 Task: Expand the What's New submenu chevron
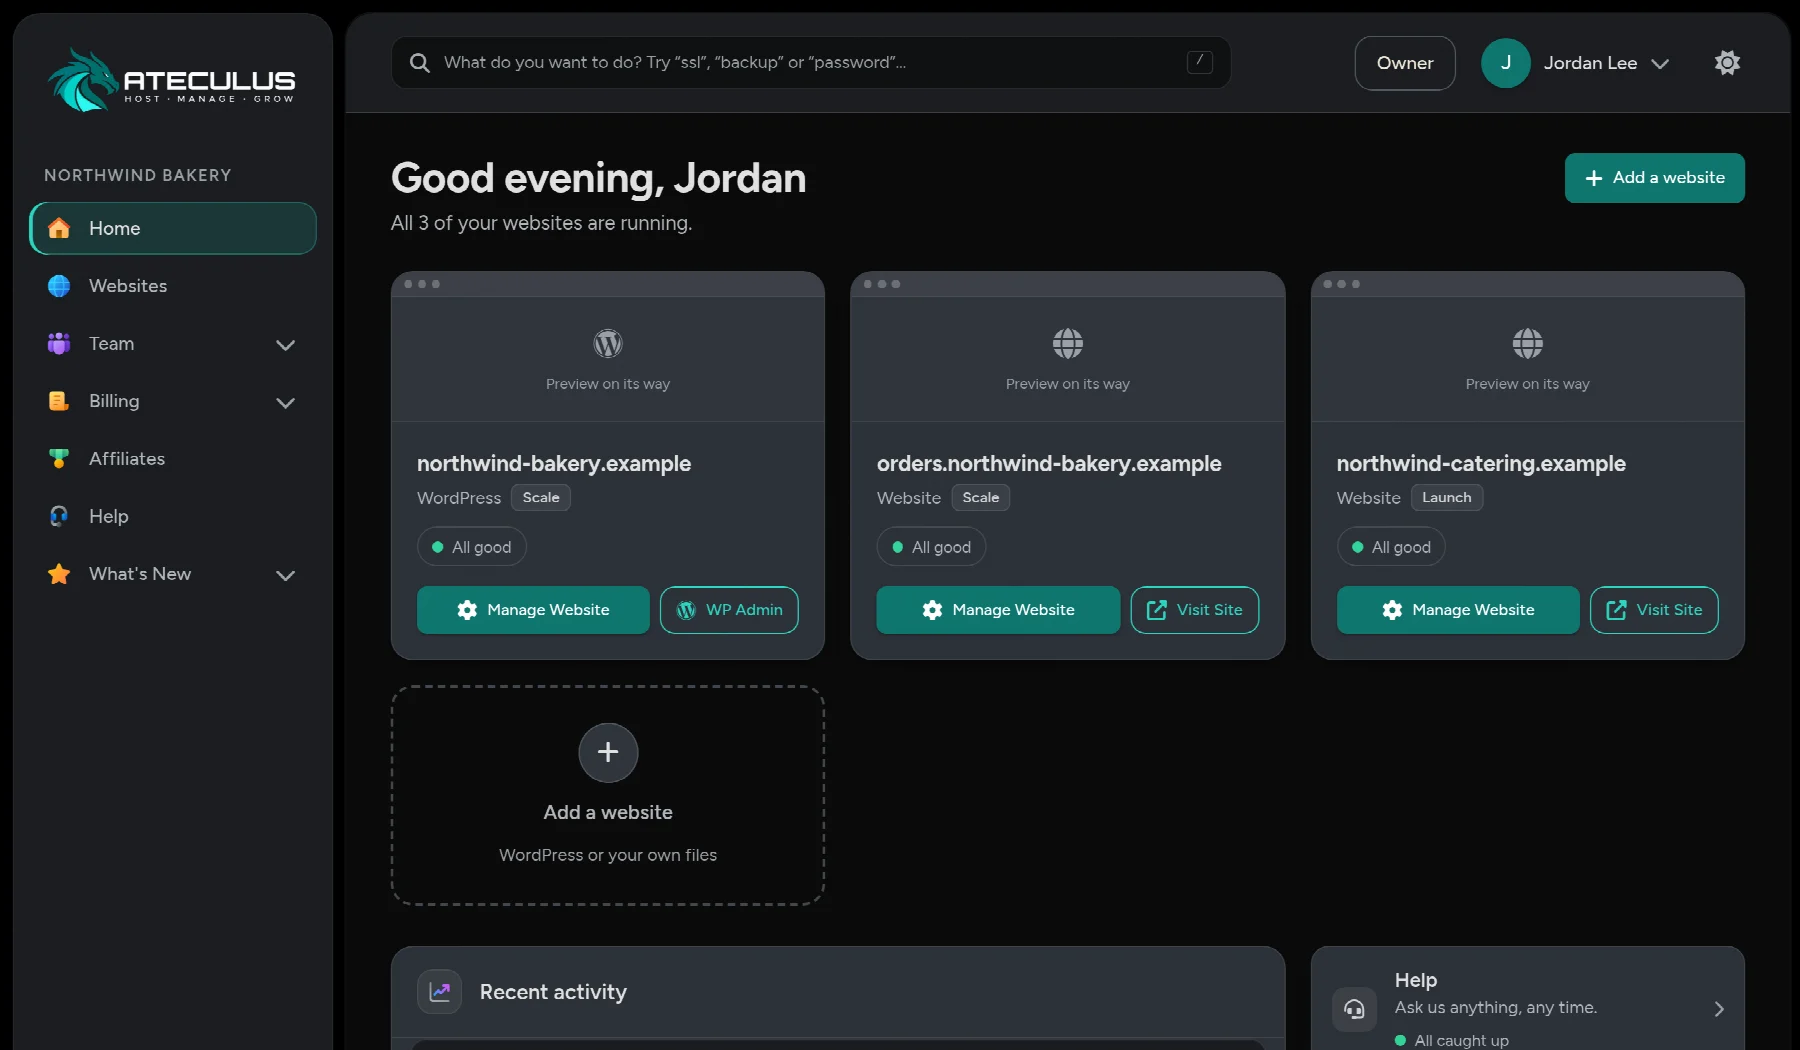point(285,576)
